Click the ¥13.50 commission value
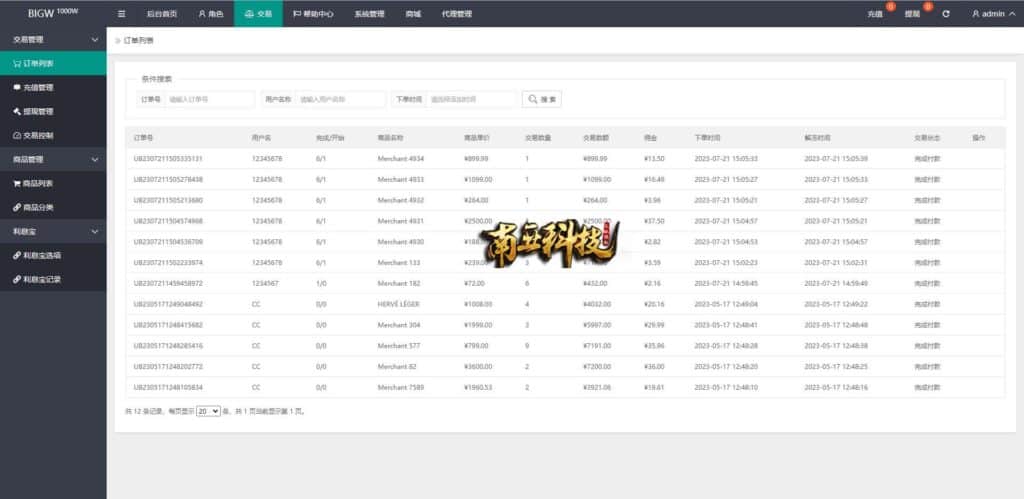1024x499 pixels. coord(653,159)
